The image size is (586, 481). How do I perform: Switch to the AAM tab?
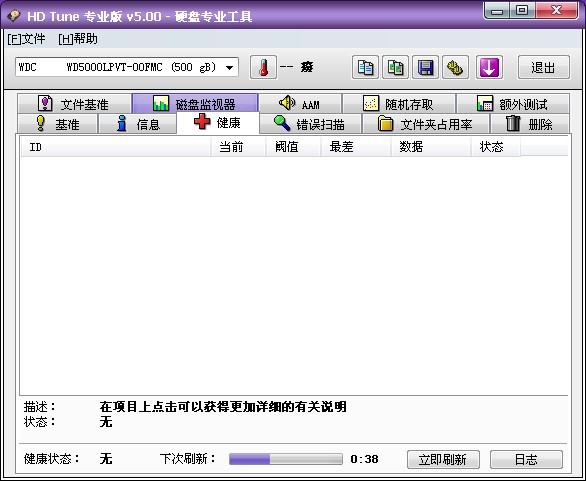coord(300,104)
